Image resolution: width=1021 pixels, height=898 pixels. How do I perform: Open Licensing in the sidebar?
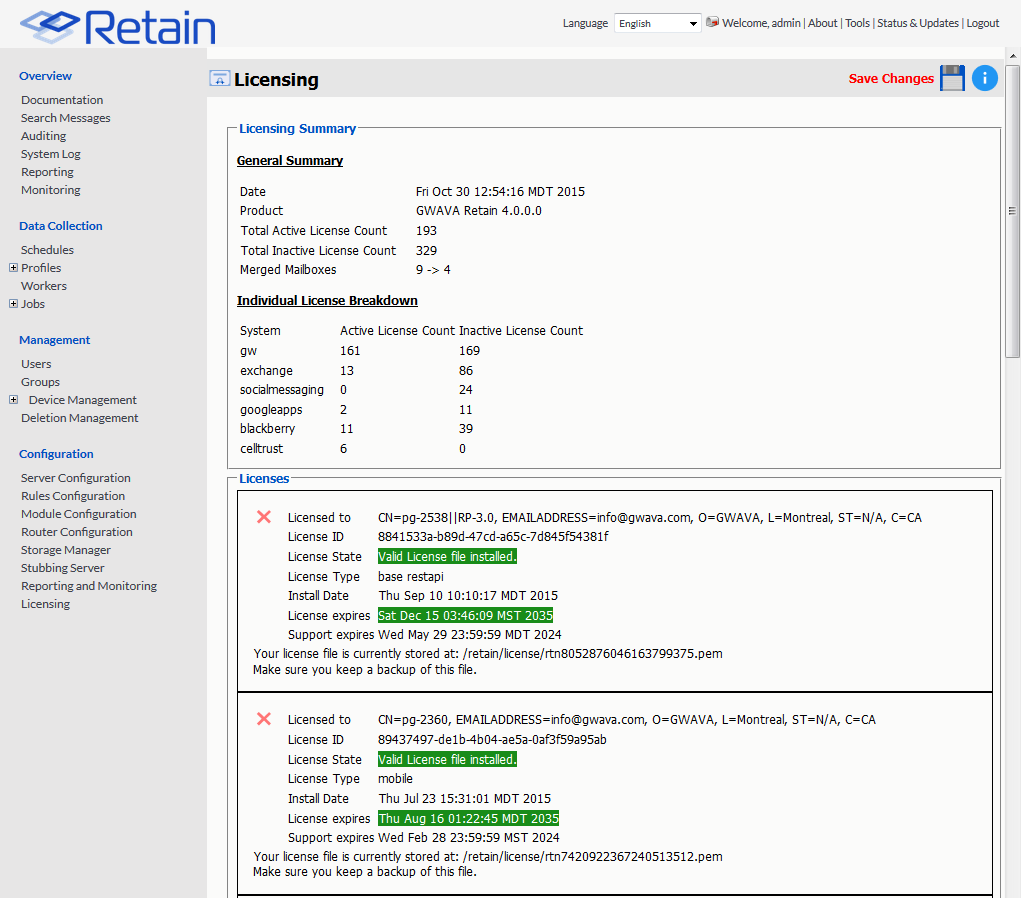coord(45,604)
